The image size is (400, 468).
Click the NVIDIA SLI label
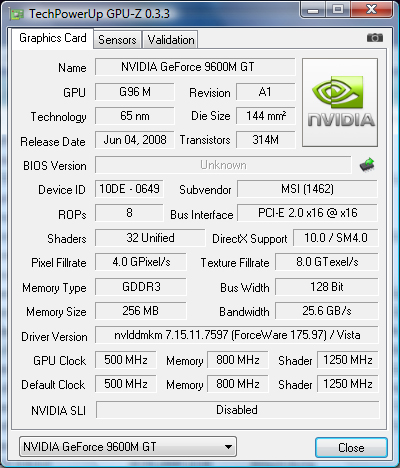pyautogui.click(x=58, y=411)
